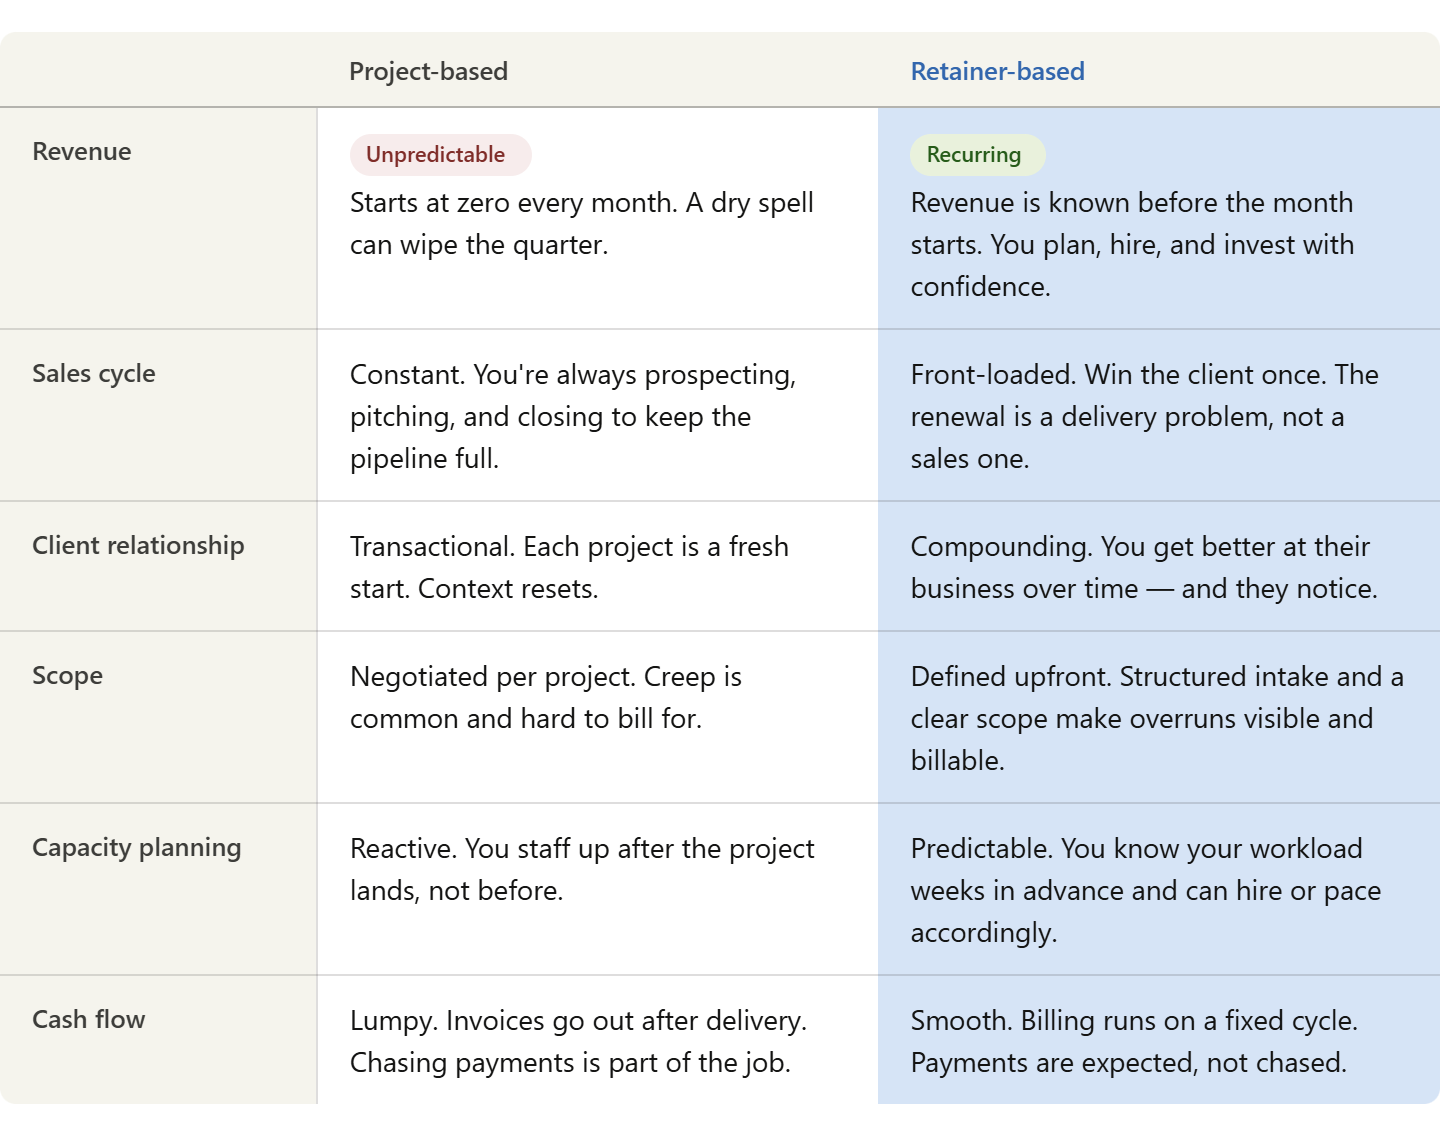The height and width of the screenshot is (1132, 1440).
Task: Click the blue Retainer-based column header
Action: (997, 71)
